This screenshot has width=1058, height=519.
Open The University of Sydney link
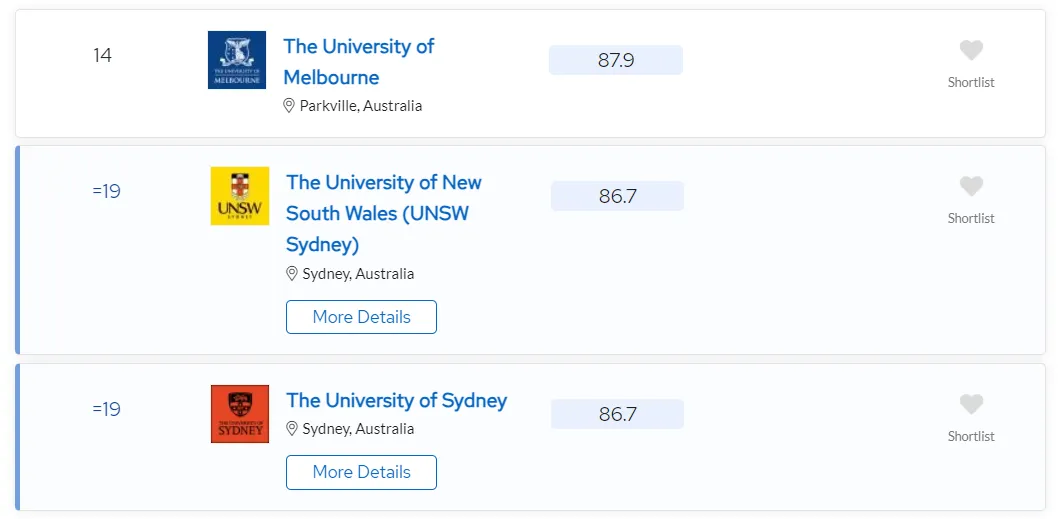click(x=397, y=400)
